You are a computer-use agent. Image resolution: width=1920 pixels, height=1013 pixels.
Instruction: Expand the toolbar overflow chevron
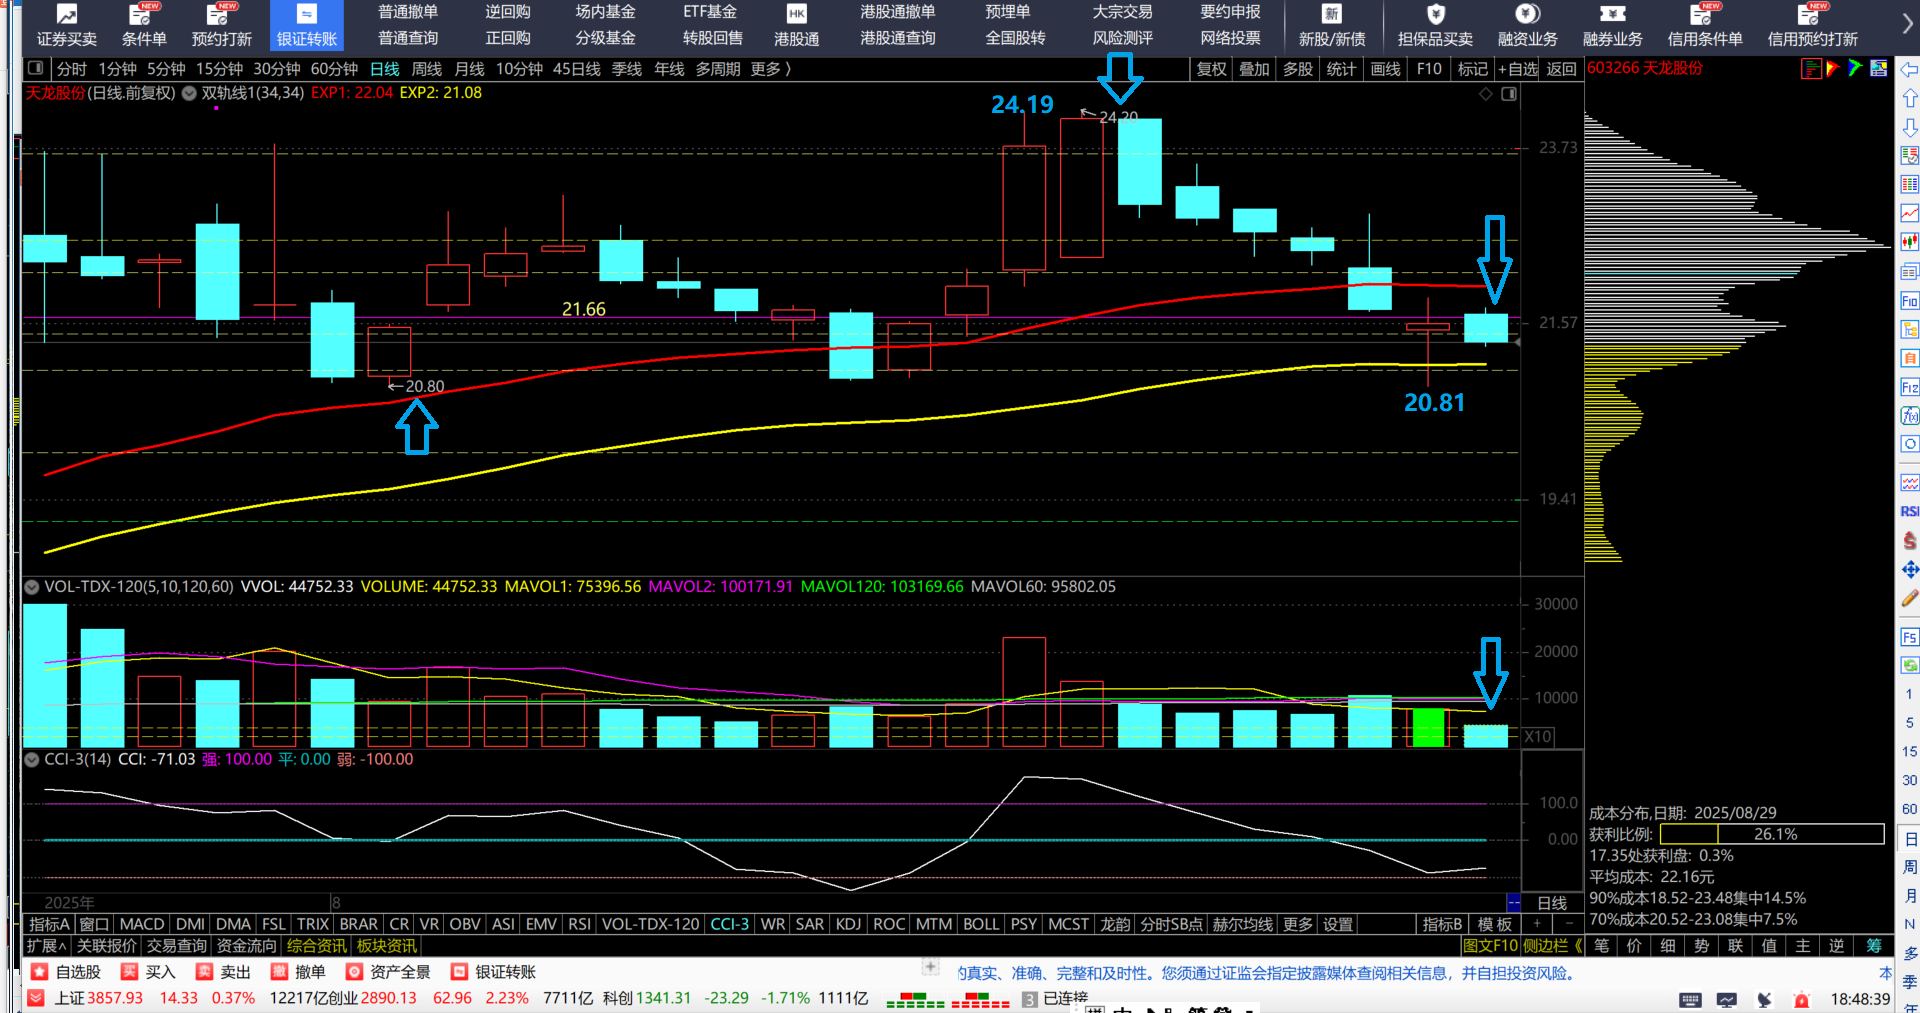(1907, 24)
